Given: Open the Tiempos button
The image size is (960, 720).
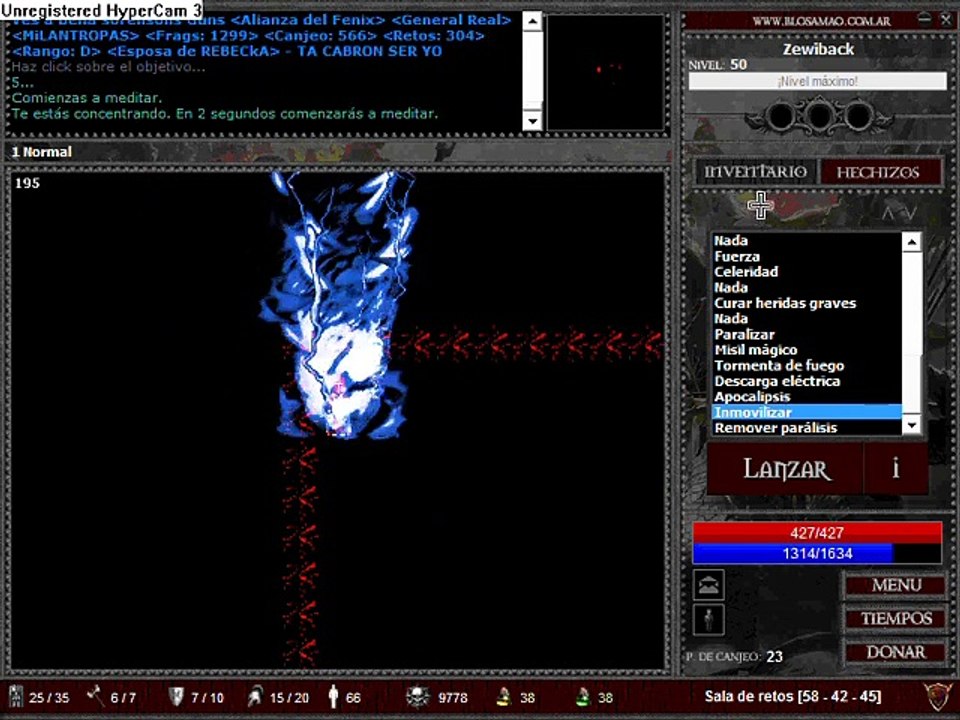Looking at the screenshot, I should click(x=896, y=618).
